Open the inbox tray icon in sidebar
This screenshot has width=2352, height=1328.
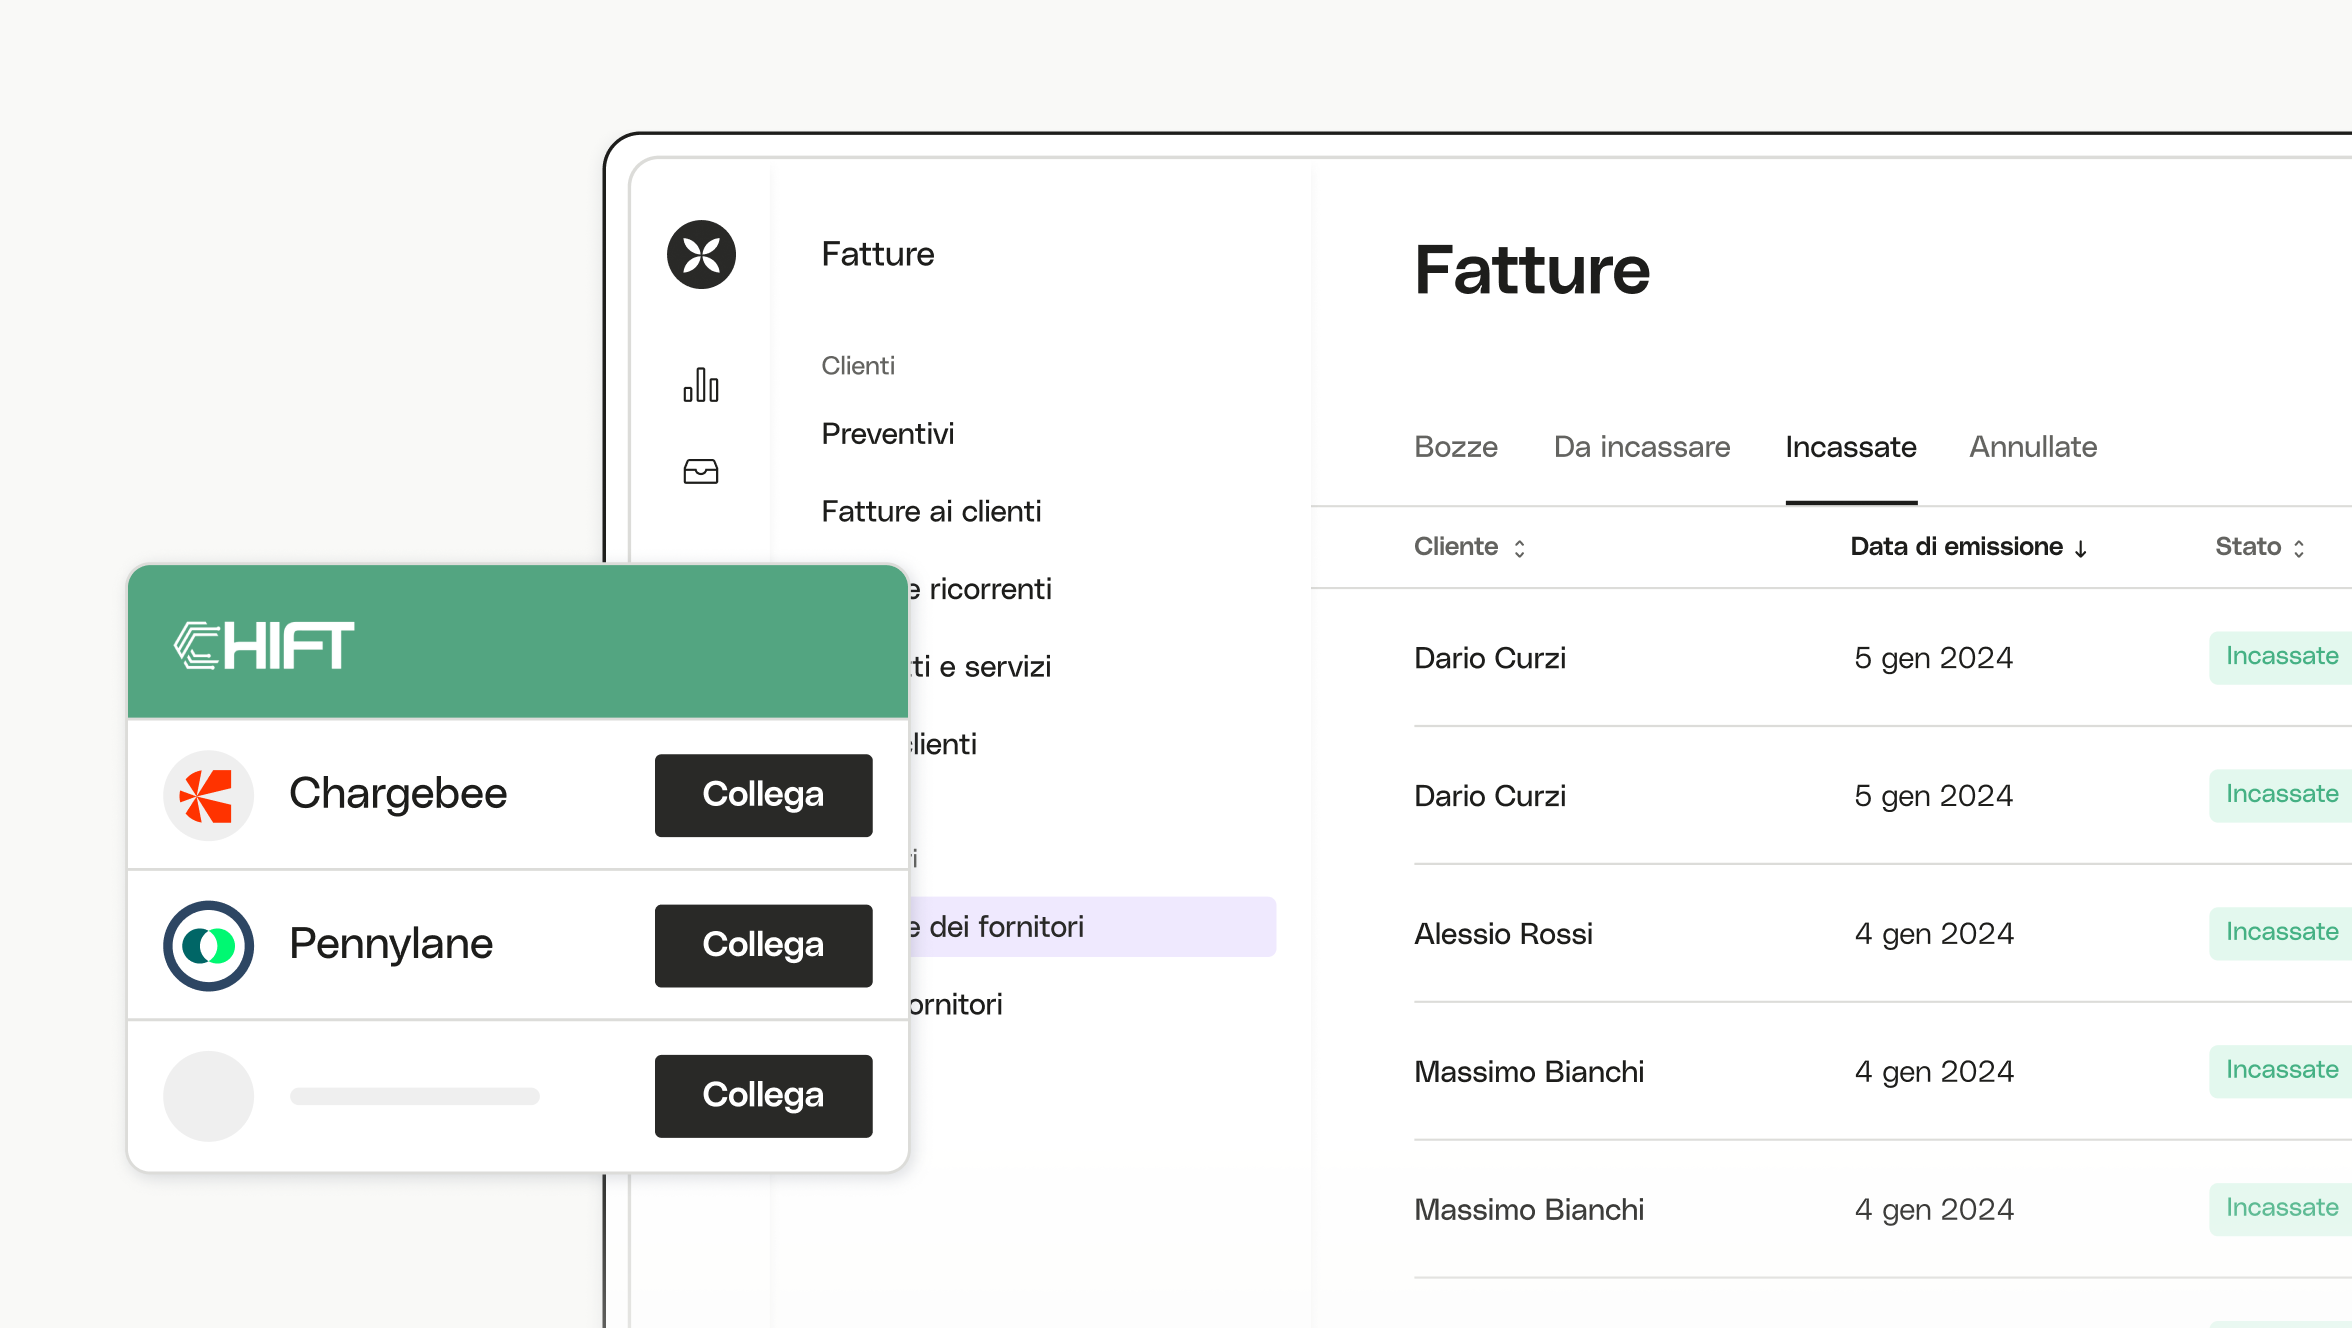(x=701, y=471)
